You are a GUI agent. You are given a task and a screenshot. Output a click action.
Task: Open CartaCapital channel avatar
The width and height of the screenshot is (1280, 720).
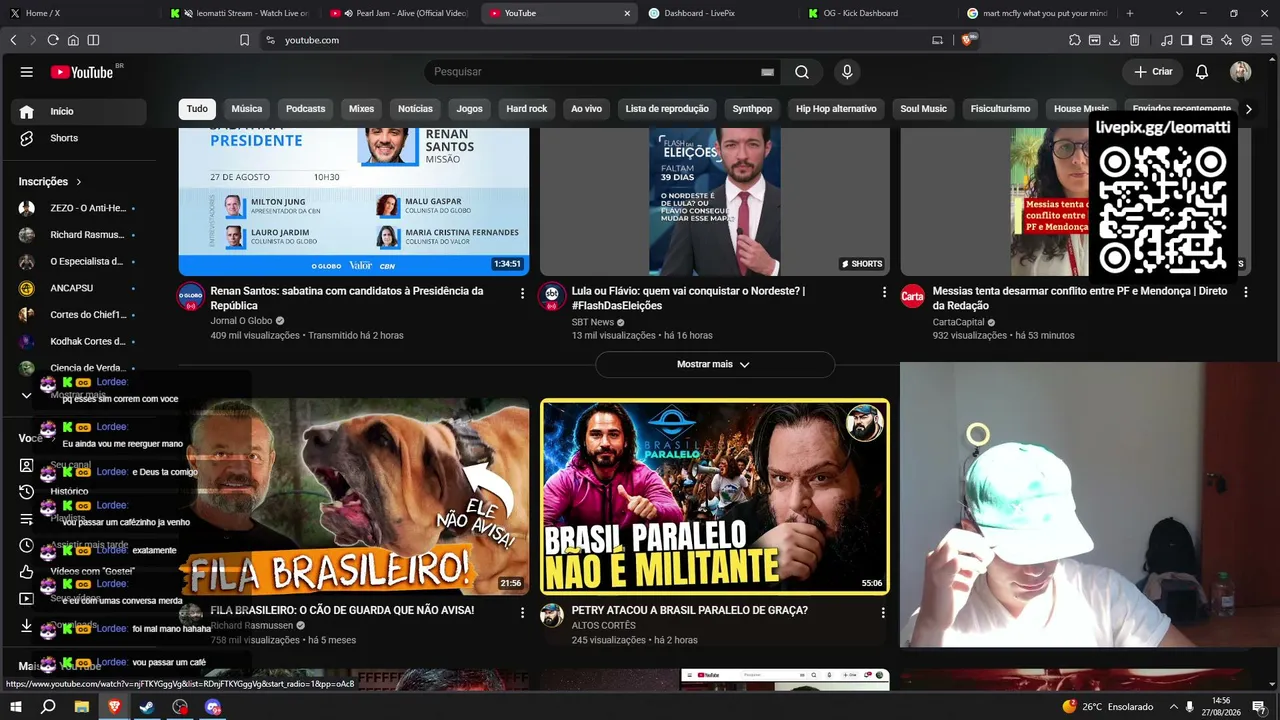click(913, 296)
